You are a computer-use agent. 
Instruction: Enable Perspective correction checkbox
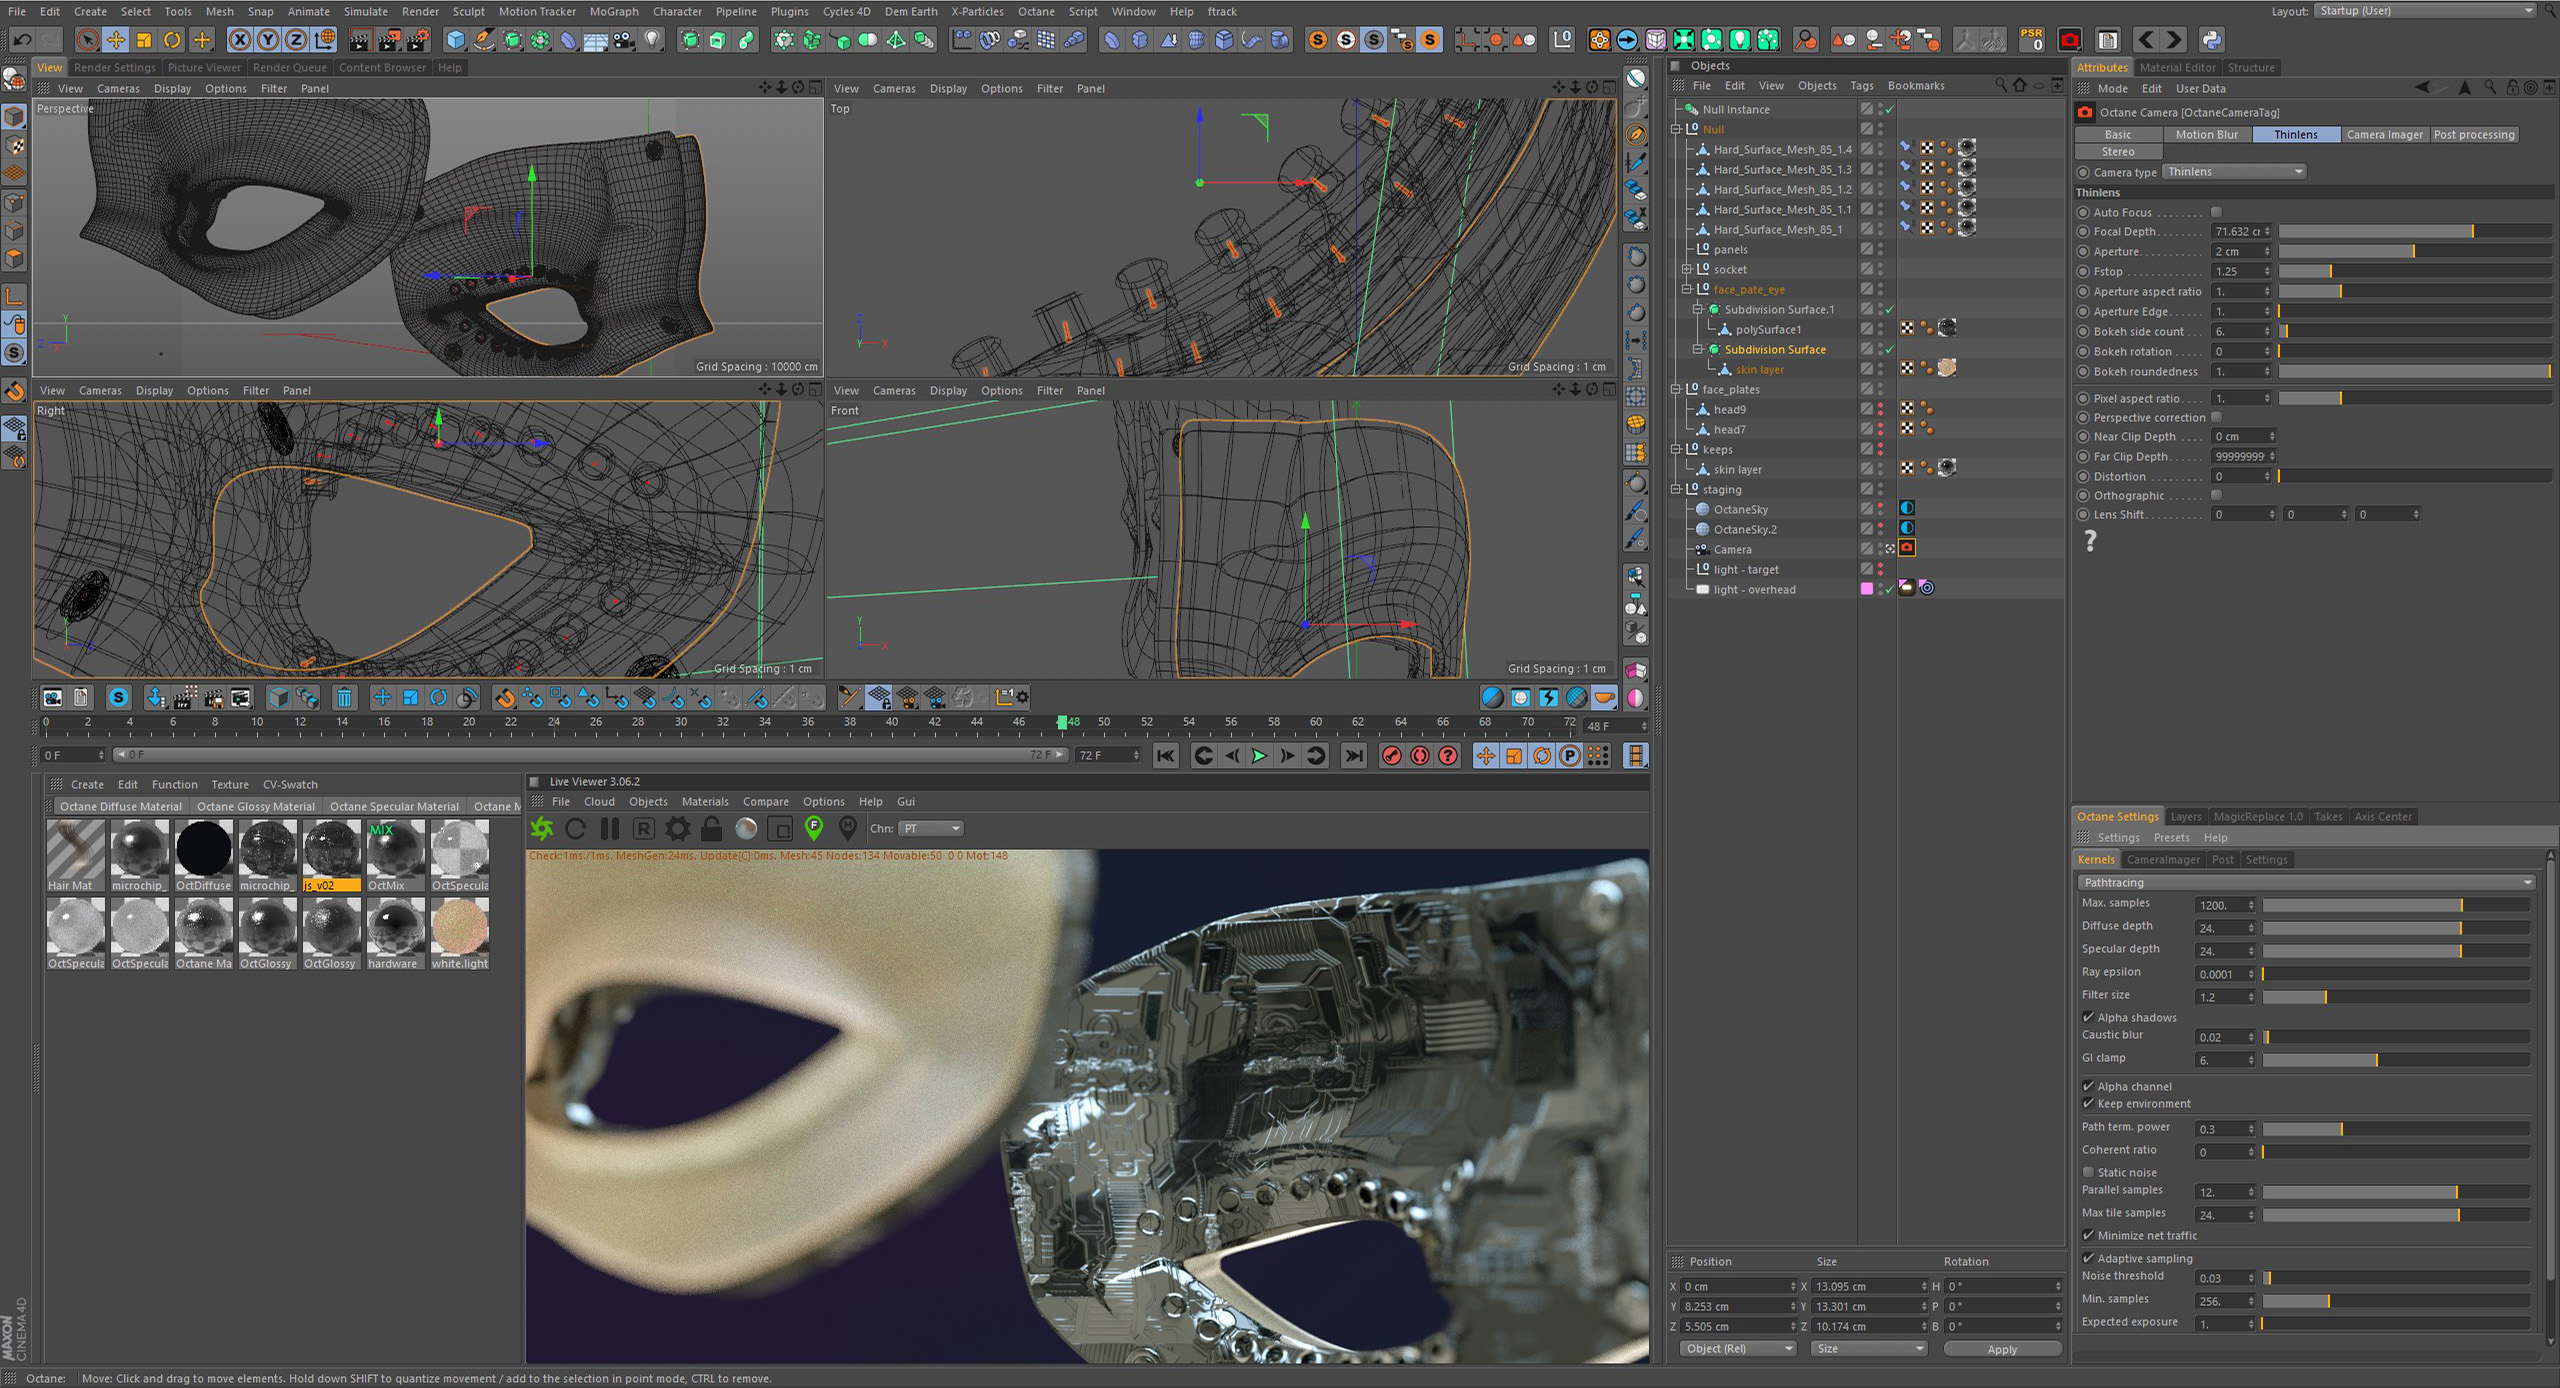(x=2216, y=417)
